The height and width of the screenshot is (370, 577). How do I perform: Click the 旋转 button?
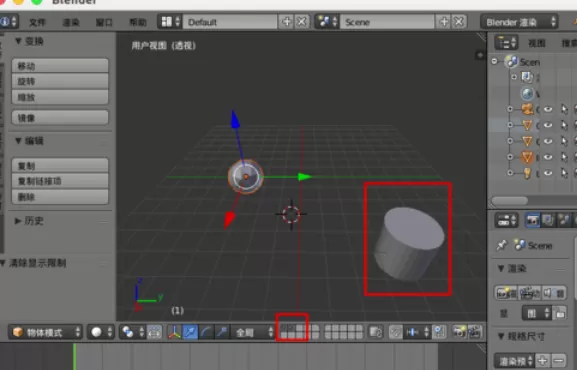60,81
